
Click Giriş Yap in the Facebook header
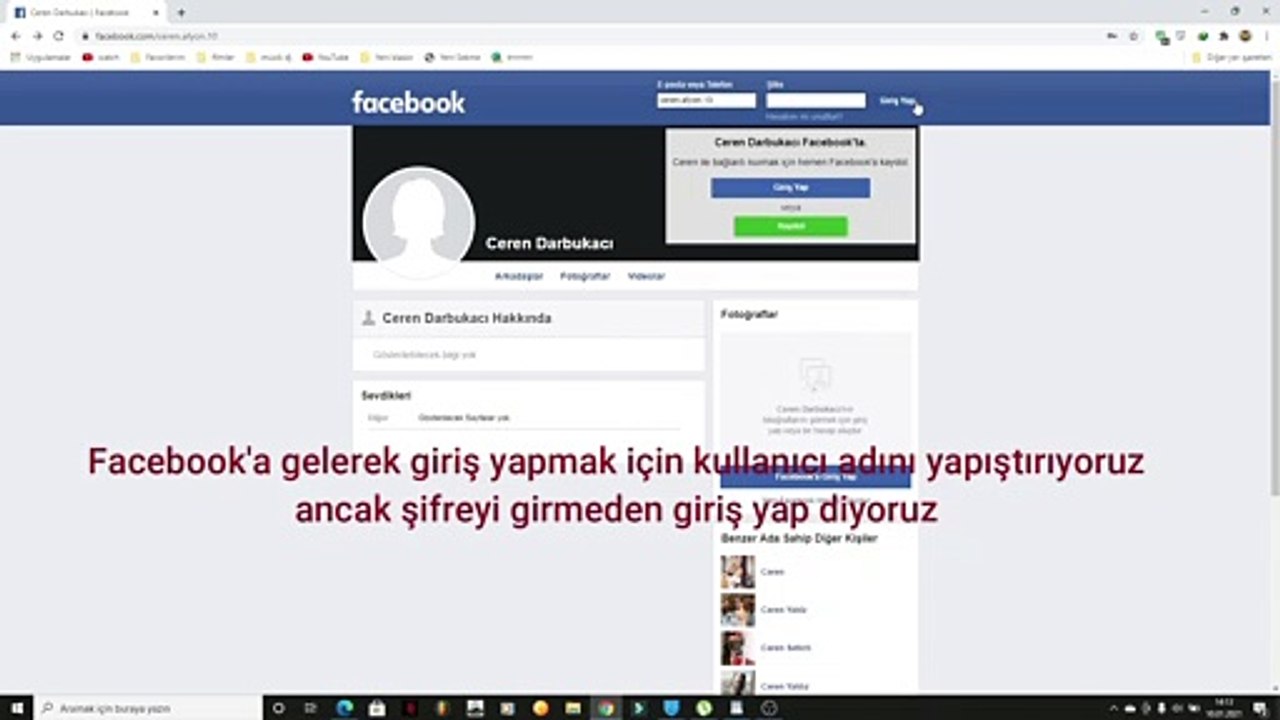[x=897, y=101]
